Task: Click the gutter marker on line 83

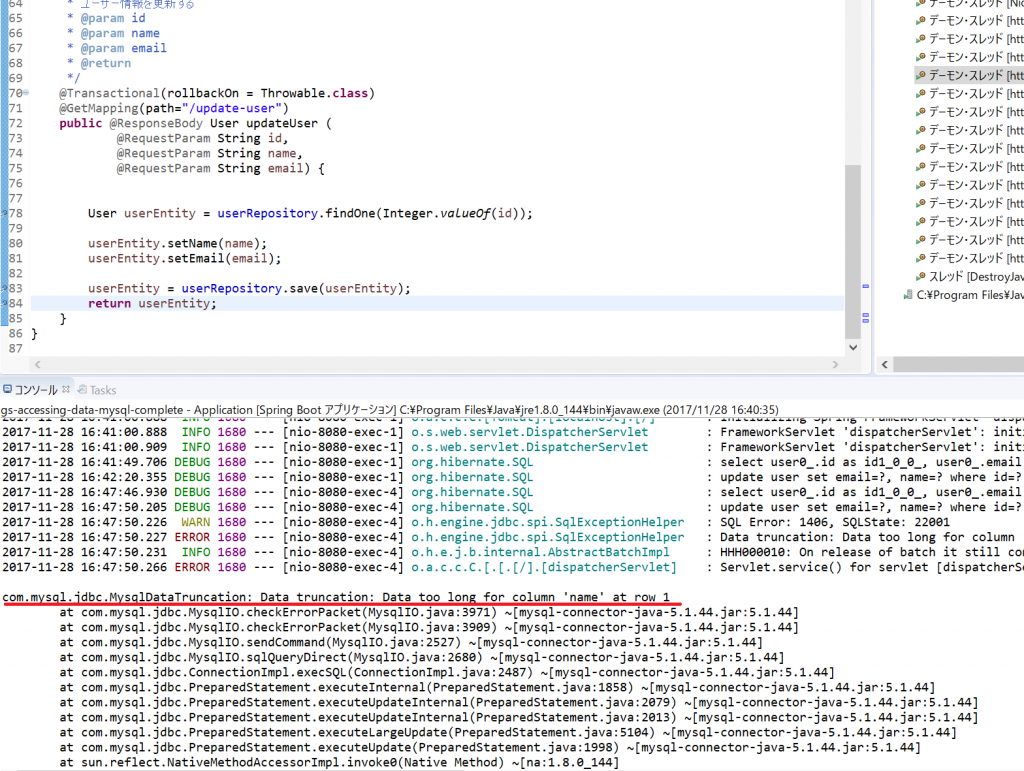Action: pyautogui.click(x=4, y=289)
